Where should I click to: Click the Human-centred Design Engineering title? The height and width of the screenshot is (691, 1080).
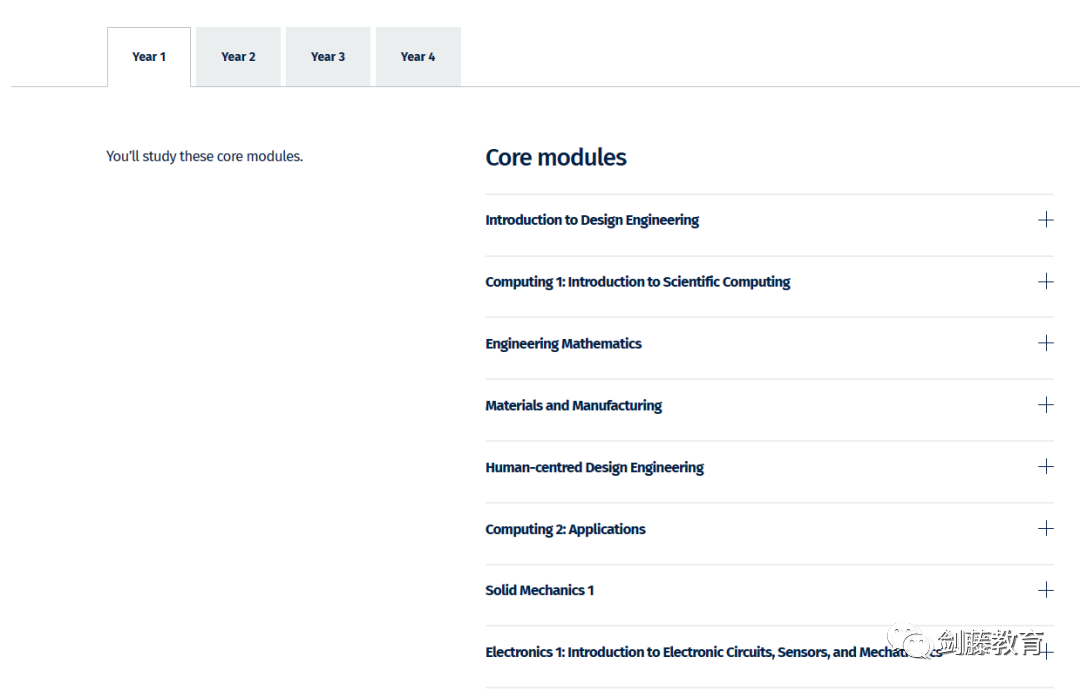coord(594,468)
